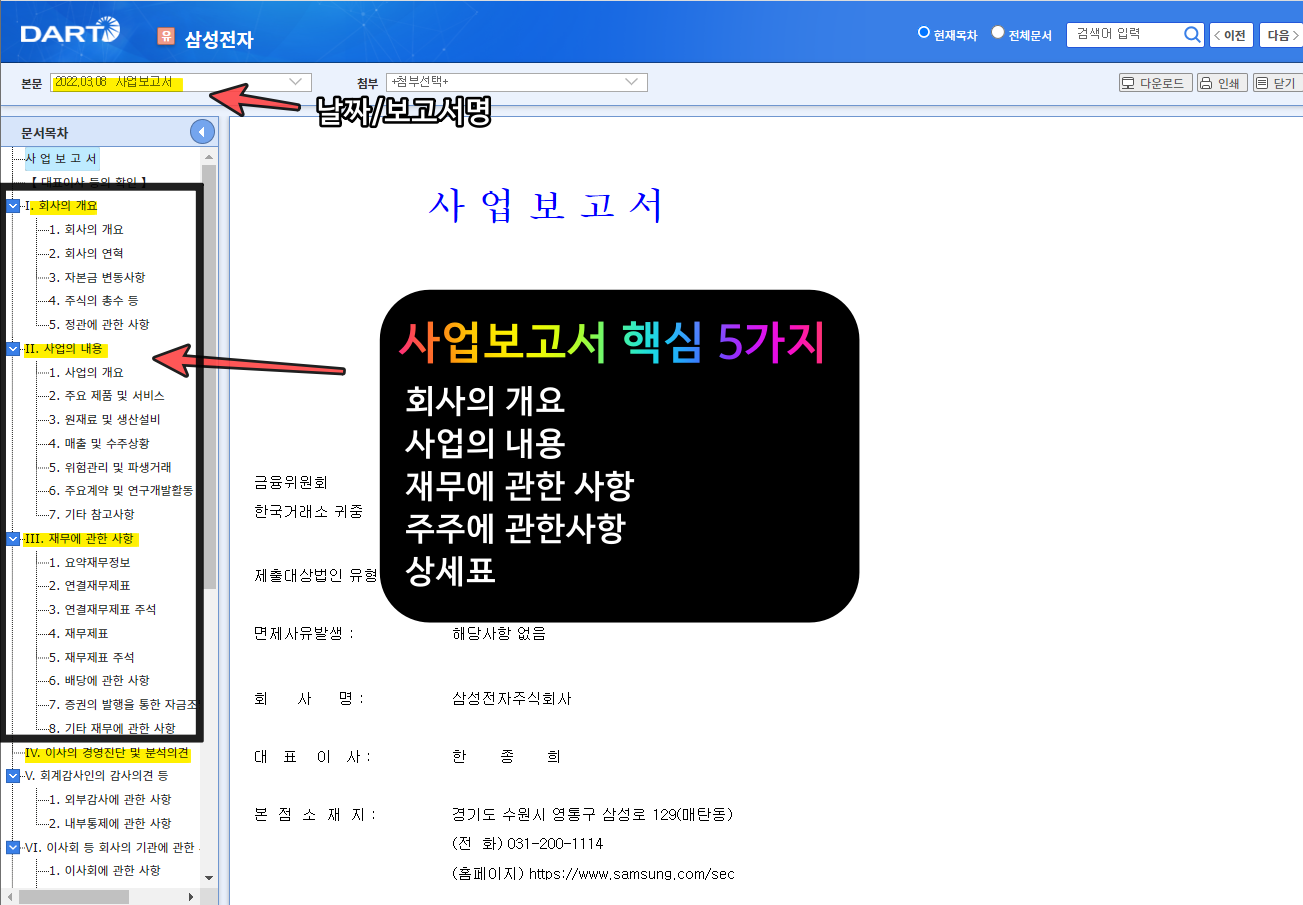Open 2. 연결재무제표
Viewport: 1303px width, 905px height.
tap(90, 586)
